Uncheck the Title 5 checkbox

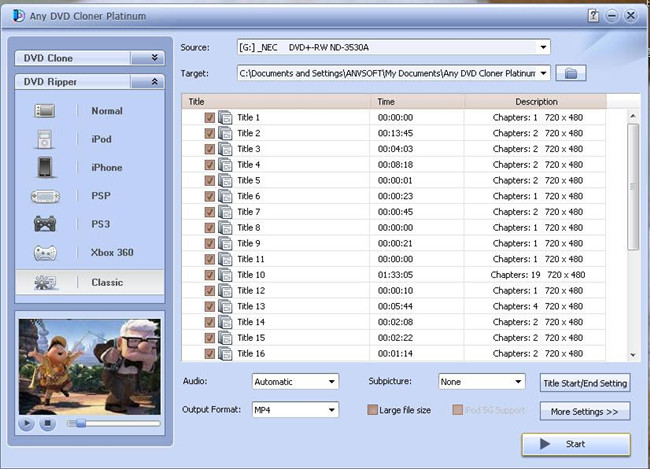pos(210,181)
